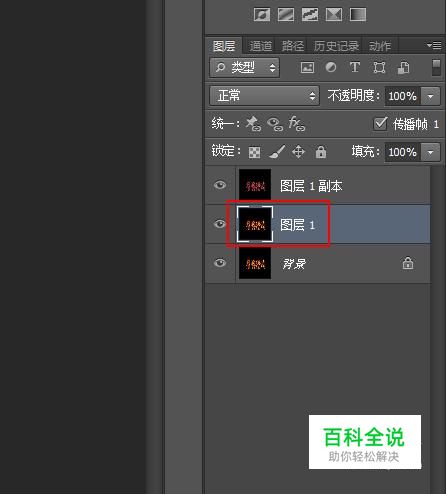Image resolution: width=446 pixels, height=494 pixels.
Task: Switch to the 图层 tab
Action: 224,46
